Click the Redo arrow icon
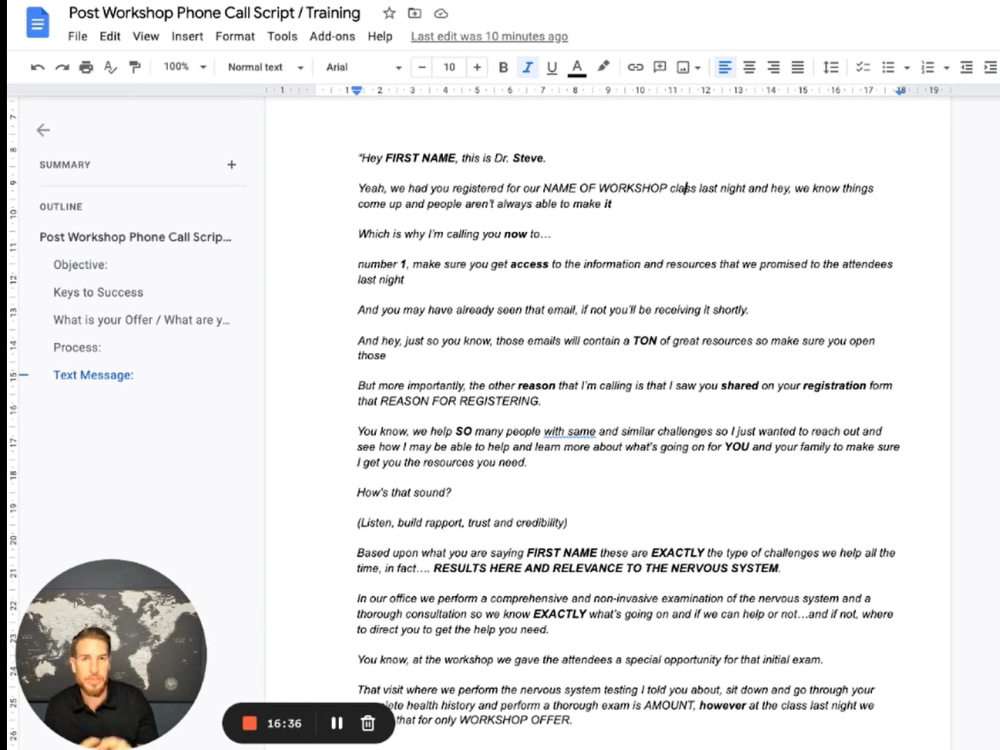1000x750 pixels. click(x=62, y=67)
